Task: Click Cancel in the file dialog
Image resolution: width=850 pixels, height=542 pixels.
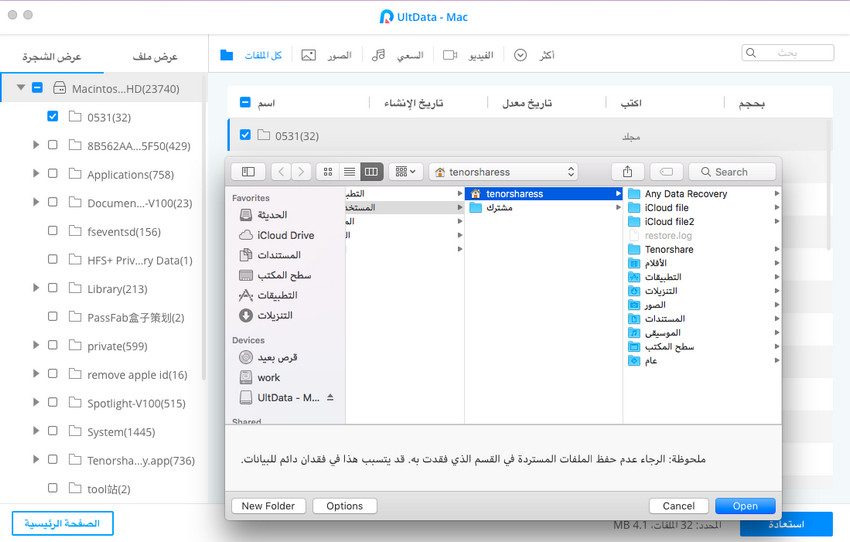Action: coord(679,506)
